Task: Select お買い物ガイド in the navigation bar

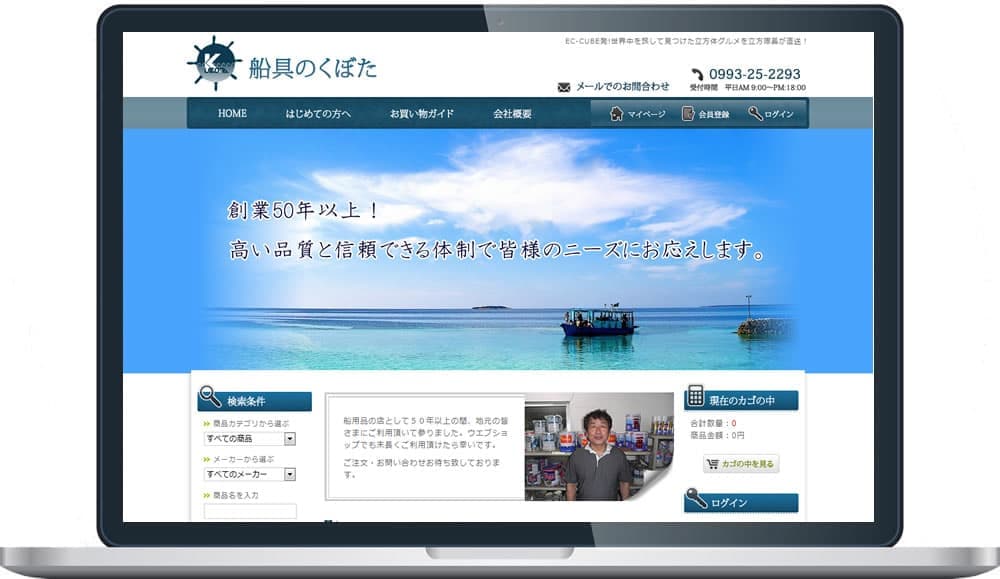Action: click(x=422, y=113)
